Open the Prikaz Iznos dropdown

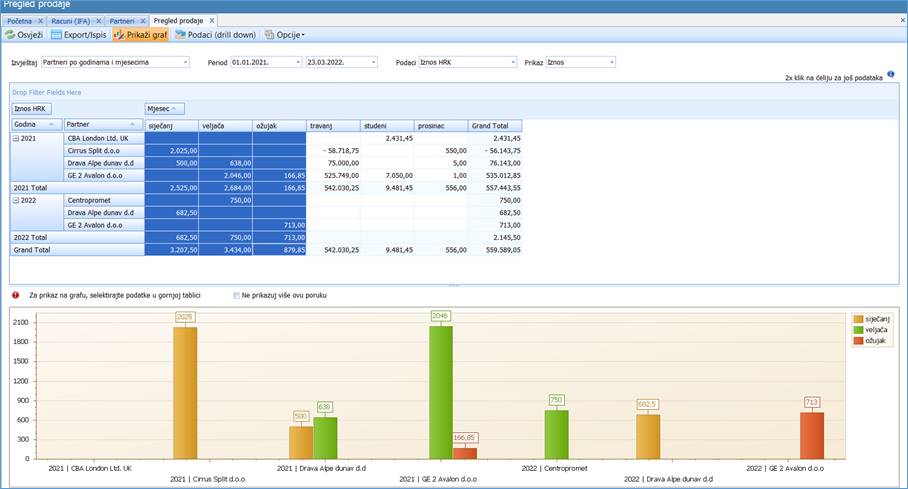click(x=612, y=62)
